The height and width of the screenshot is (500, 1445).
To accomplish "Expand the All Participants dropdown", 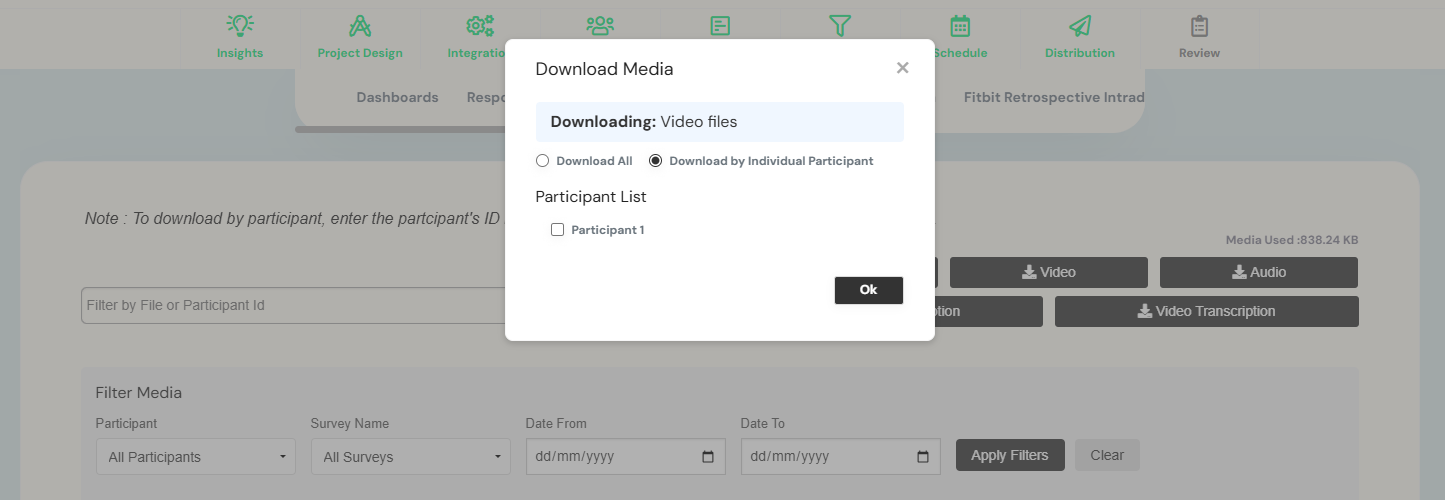I will 196,456.
